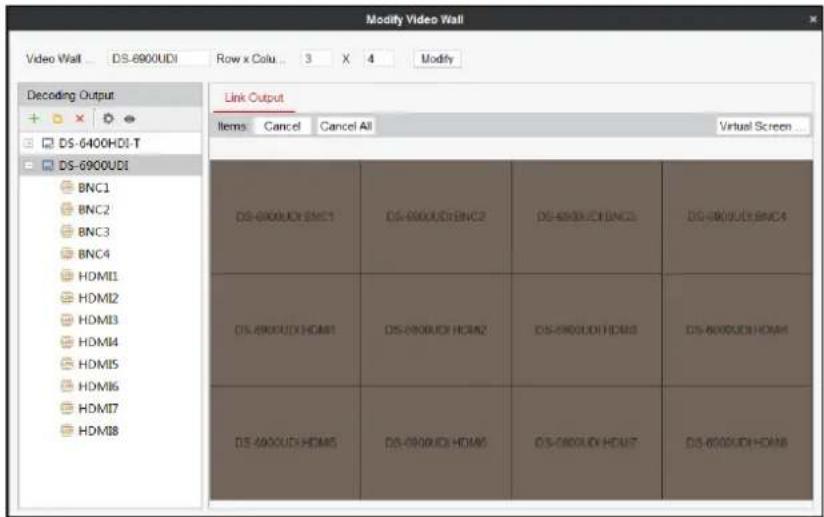This screenshot has width=824, height=517.
Task: Select the DS-6900UDI BNC2 wall cell
Action: coord(436,217)
